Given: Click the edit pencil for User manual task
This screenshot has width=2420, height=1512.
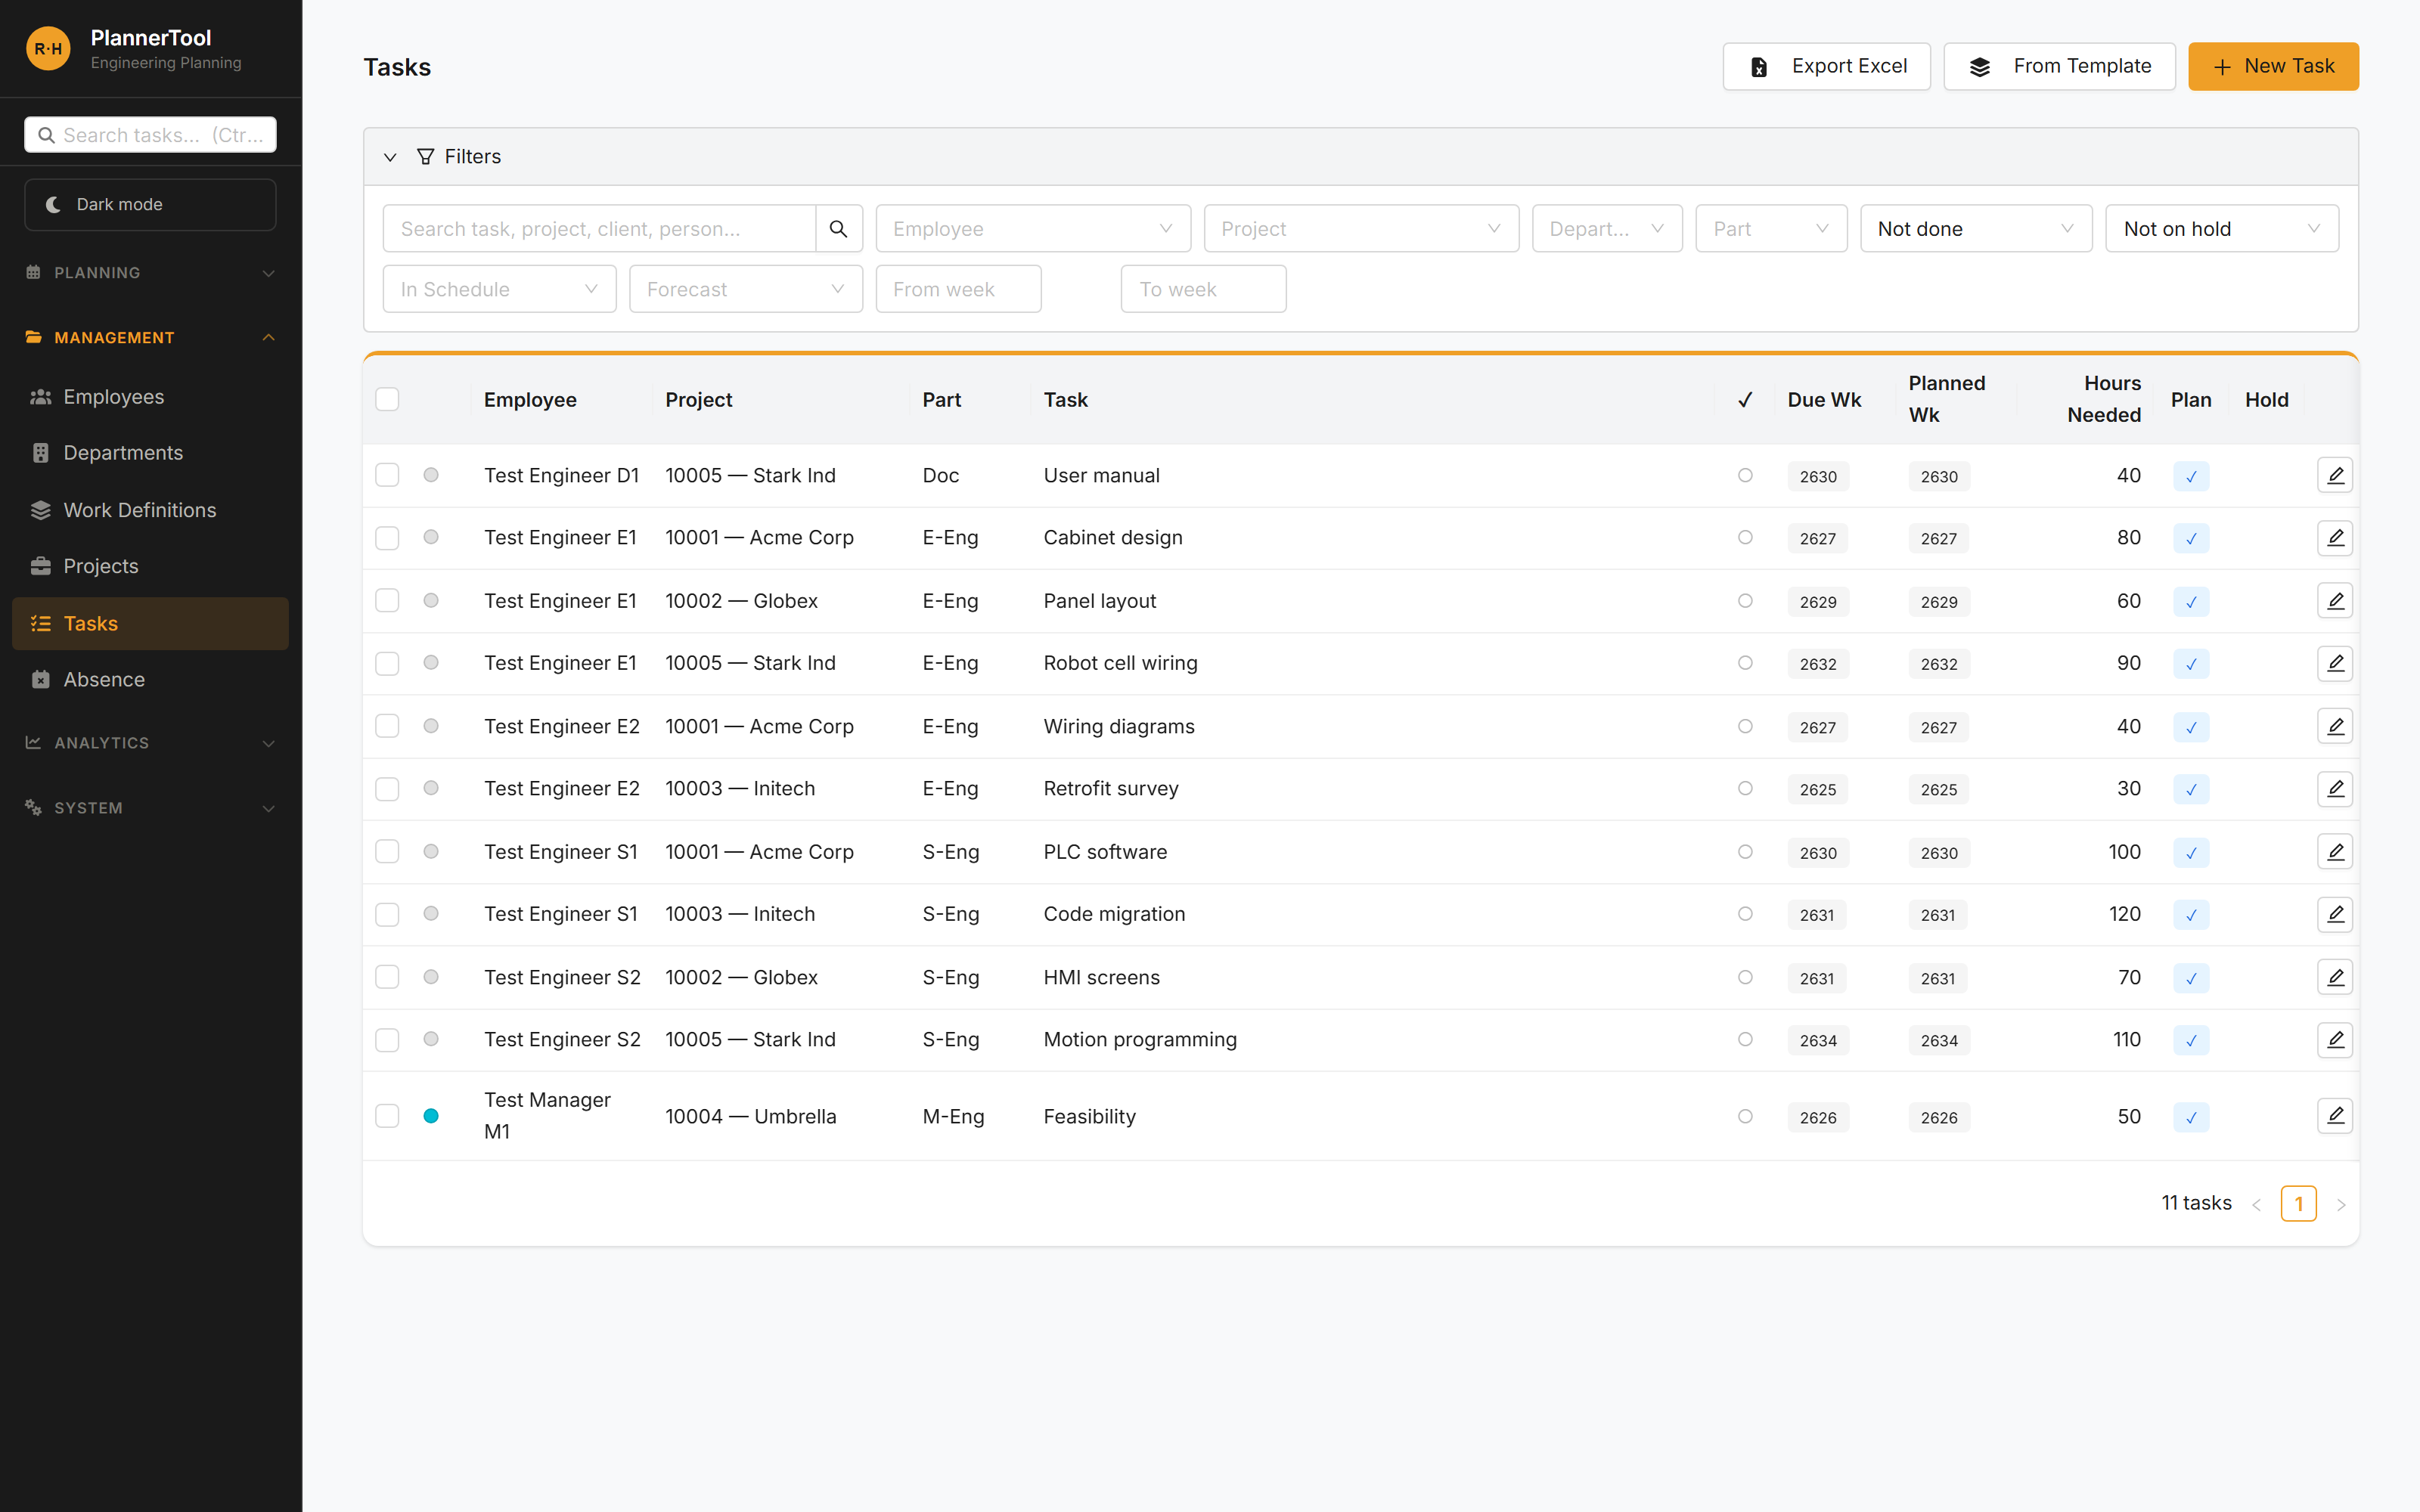Looking at the screenshot, I should [x=2334, y=475].
